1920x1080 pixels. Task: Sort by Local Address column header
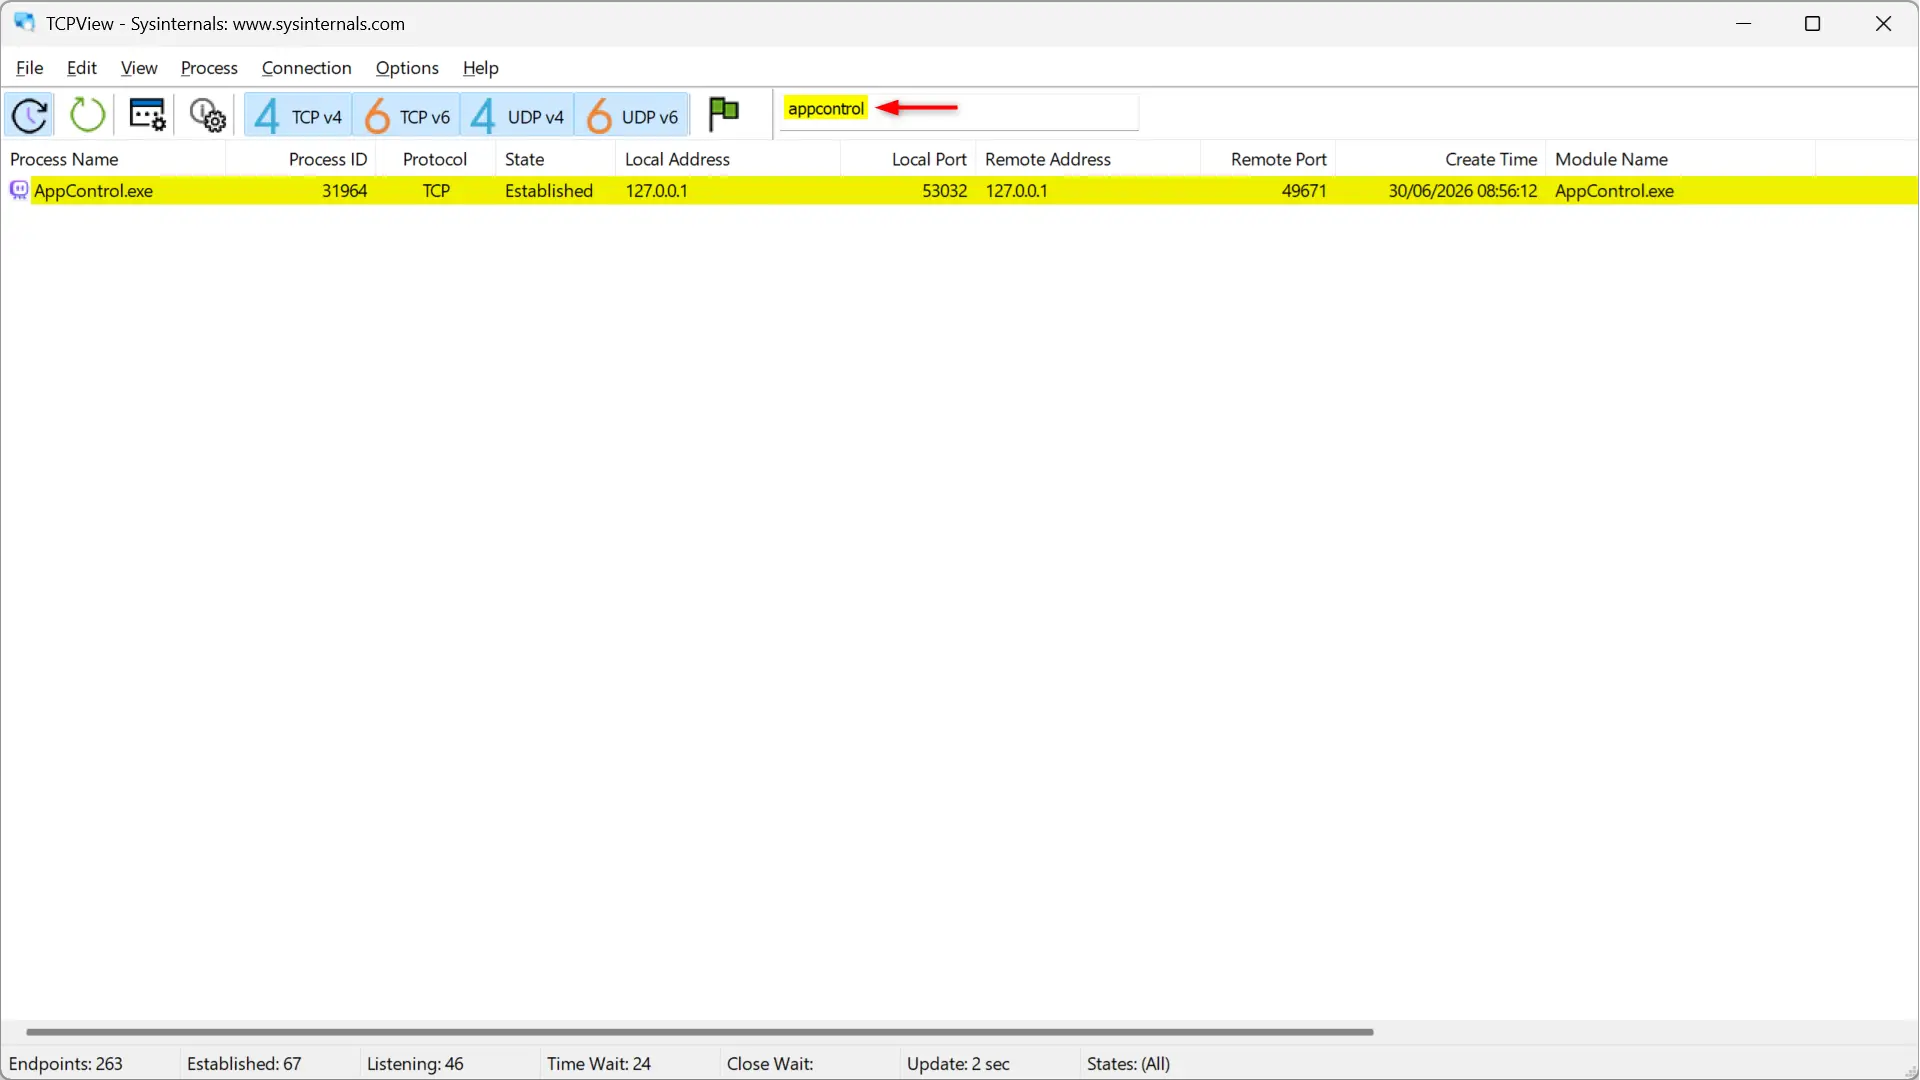[x=728, y=159]
